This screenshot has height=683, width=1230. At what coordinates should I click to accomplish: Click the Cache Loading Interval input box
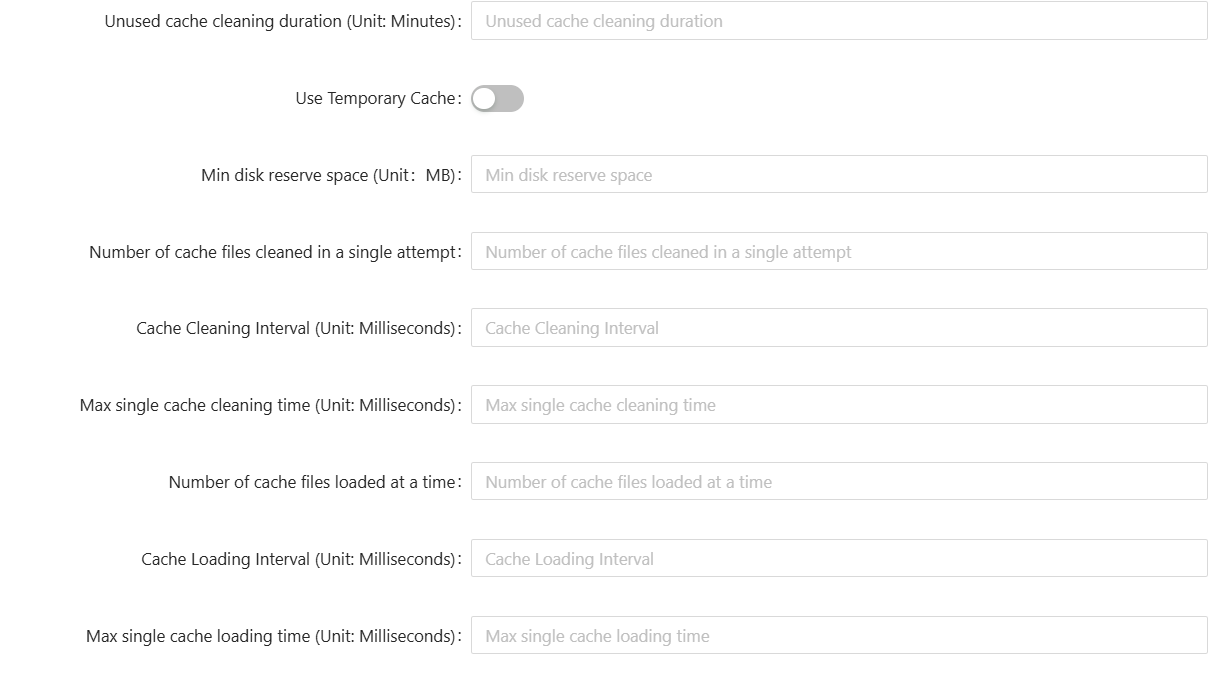(x=838, y=559)
